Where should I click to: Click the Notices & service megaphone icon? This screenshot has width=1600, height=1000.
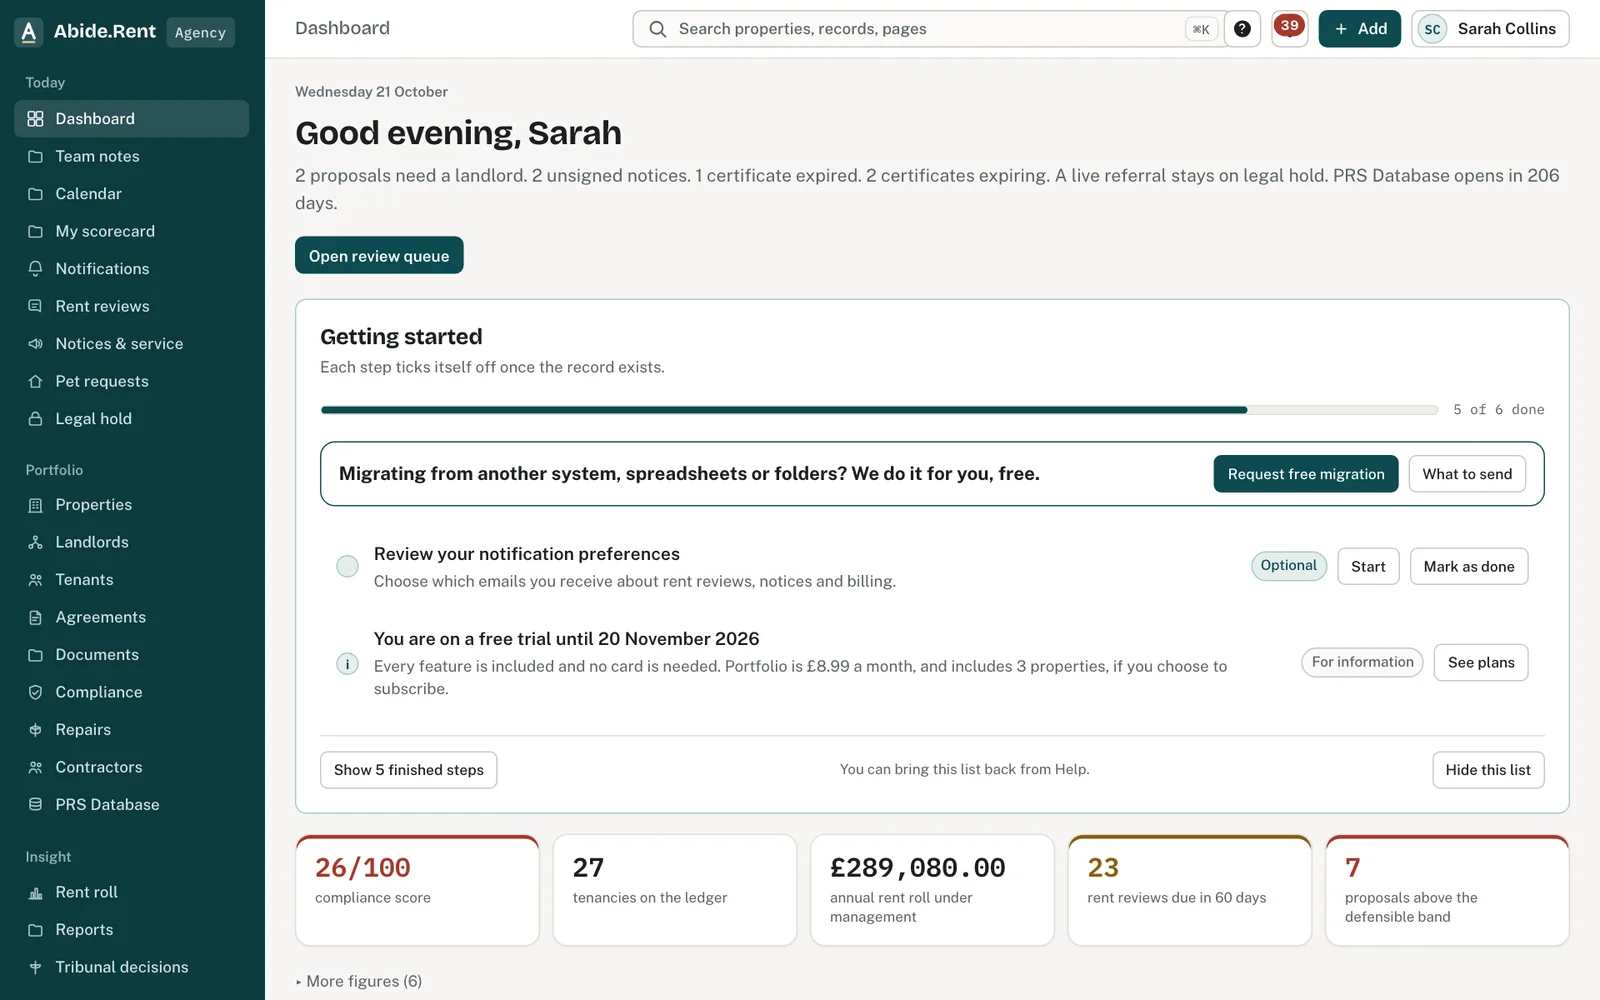35,344
